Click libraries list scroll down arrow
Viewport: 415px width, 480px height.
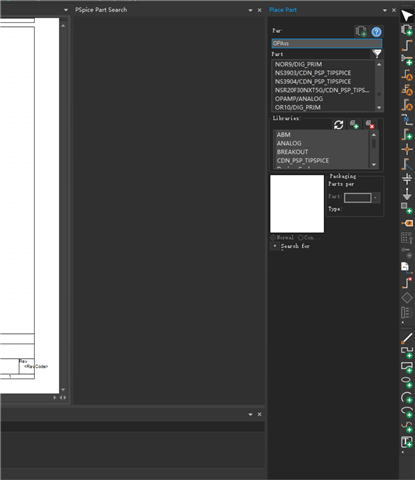coord(374,165)
